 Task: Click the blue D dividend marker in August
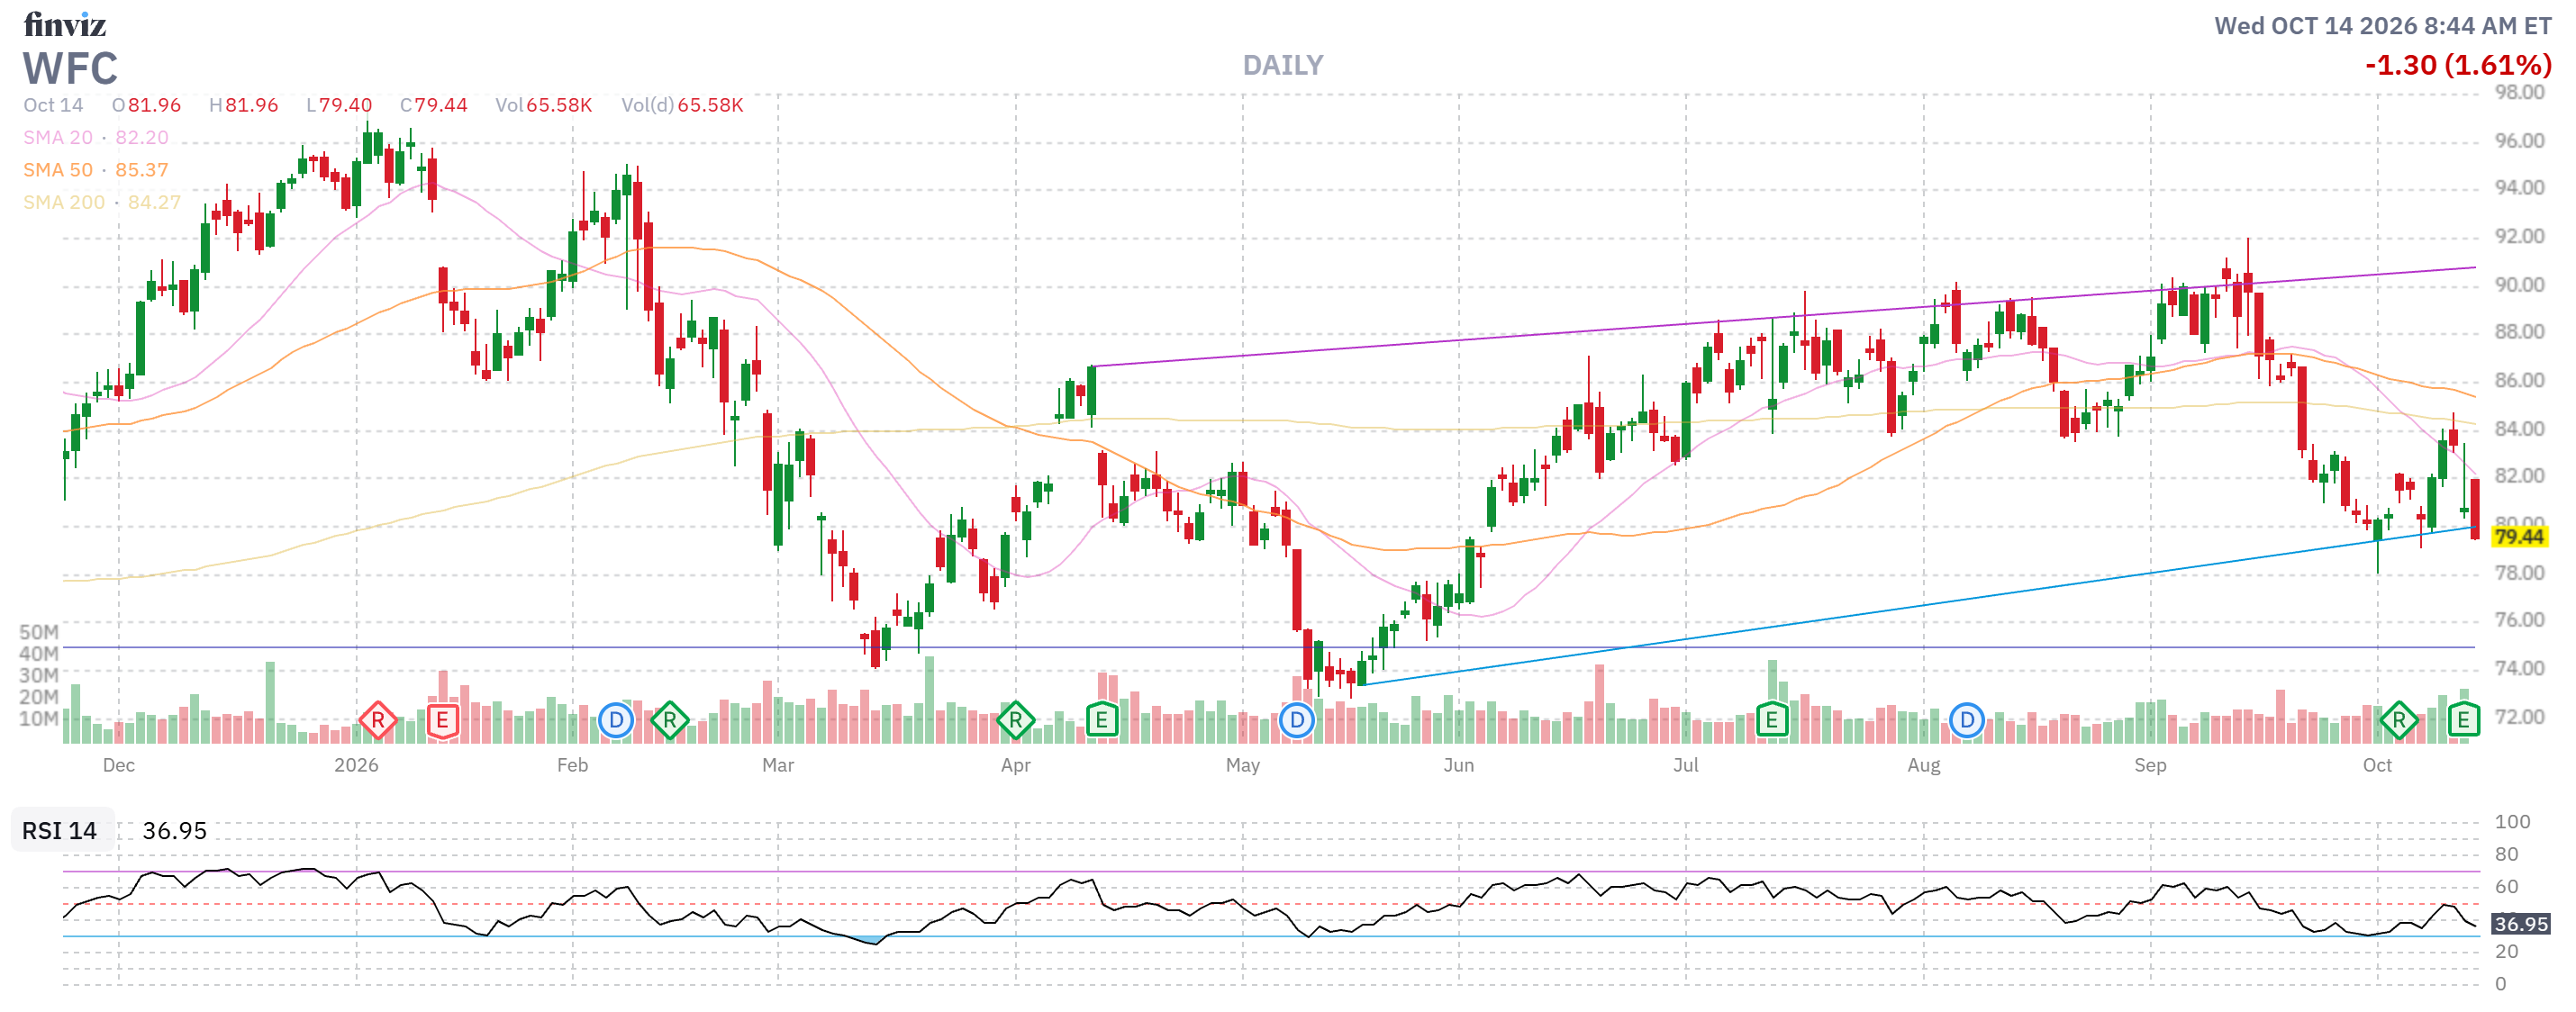pos(1967,720)
